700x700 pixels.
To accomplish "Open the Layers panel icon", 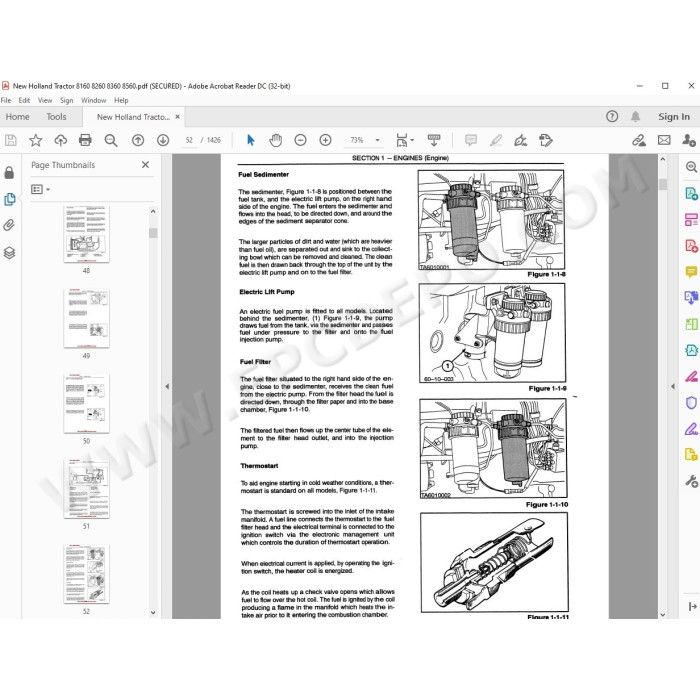I will coord(9,253).
